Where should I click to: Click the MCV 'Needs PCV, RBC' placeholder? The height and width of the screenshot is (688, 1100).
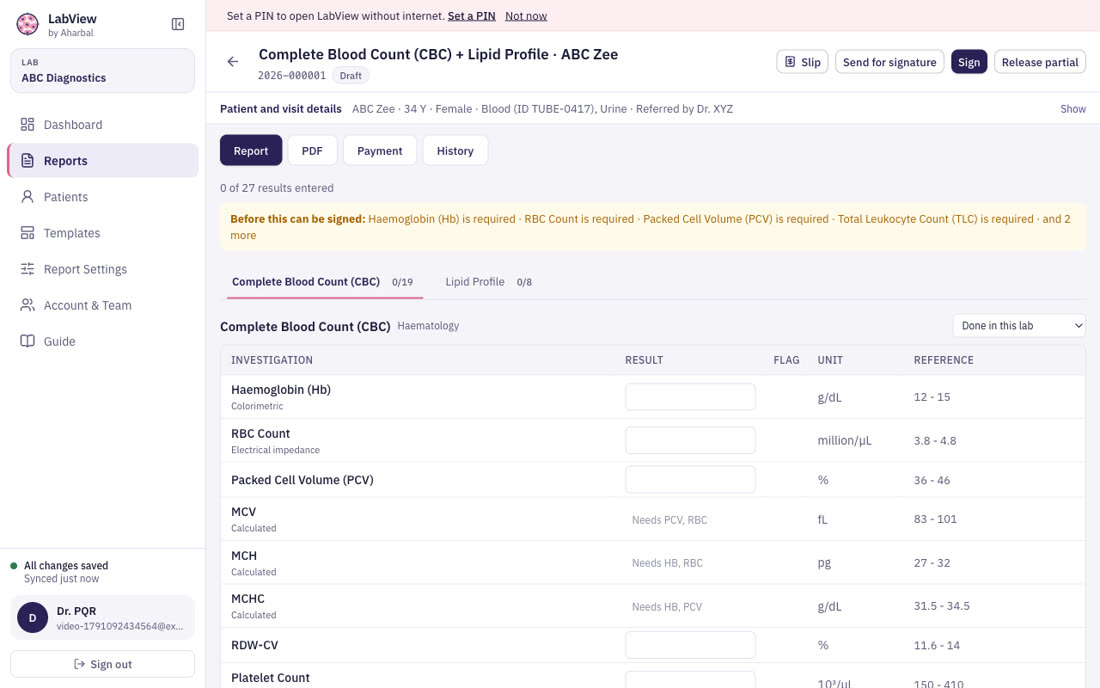[x=669, y=520]
